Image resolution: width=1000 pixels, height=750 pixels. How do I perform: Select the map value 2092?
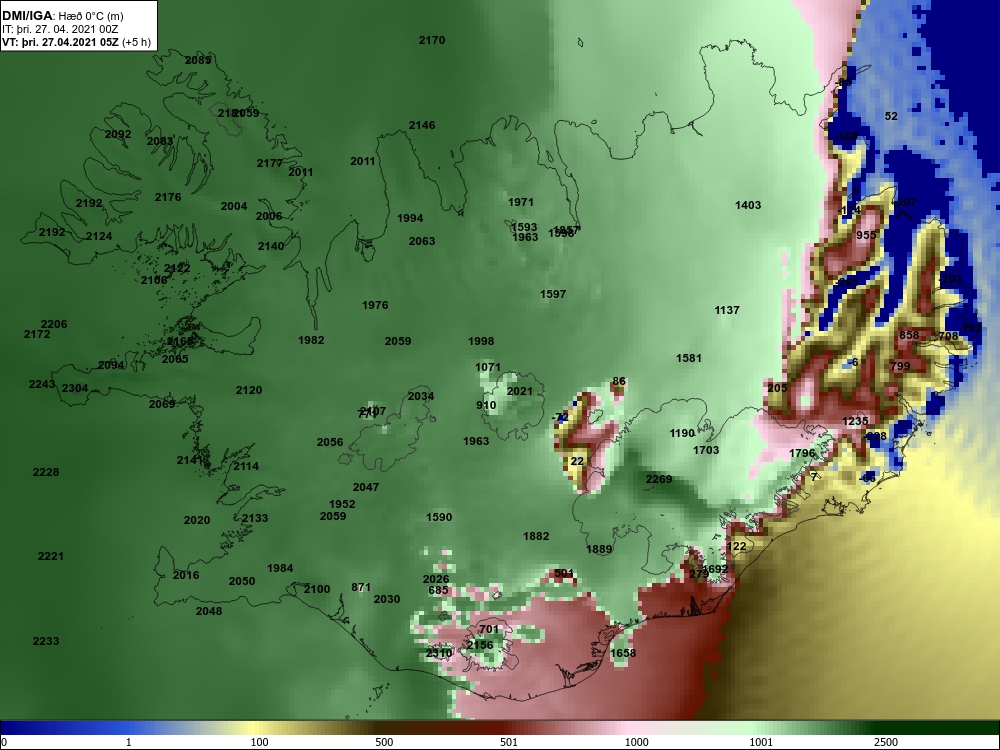118,135
